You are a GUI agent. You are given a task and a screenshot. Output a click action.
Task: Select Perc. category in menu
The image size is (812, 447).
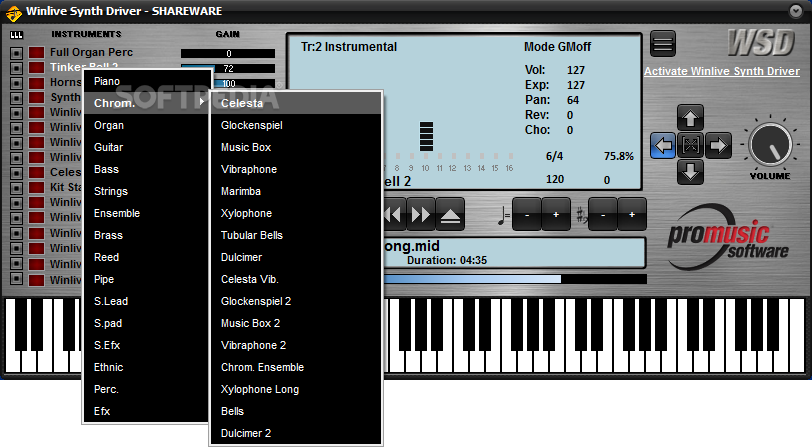[x=146, y=390]
